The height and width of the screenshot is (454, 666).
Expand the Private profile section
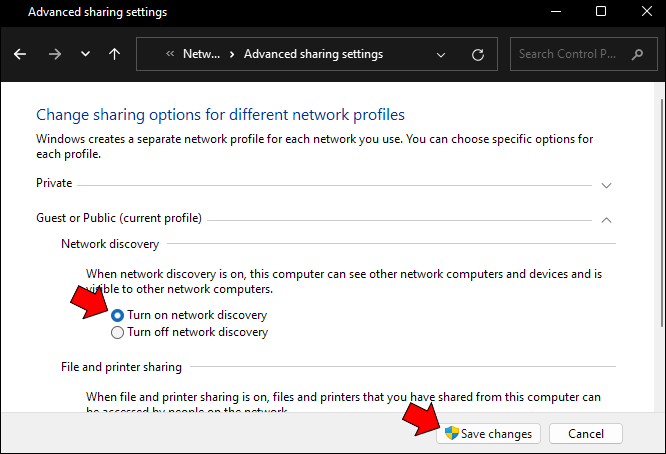point(606,185)
